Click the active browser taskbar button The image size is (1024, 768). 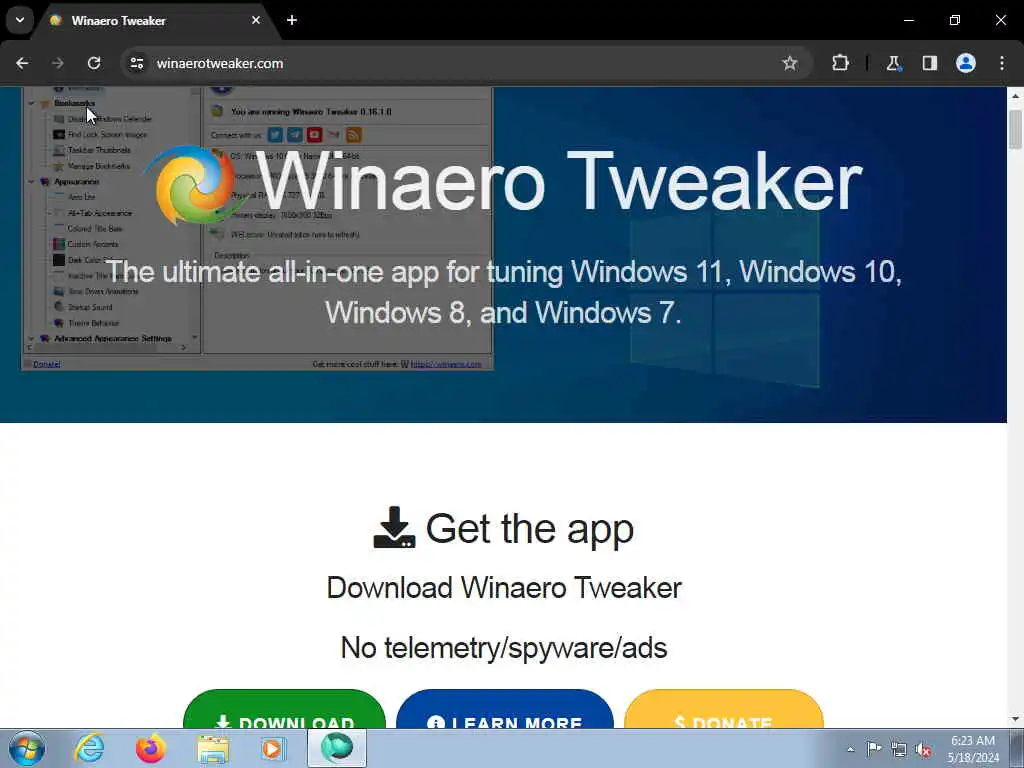coord(337,748)
